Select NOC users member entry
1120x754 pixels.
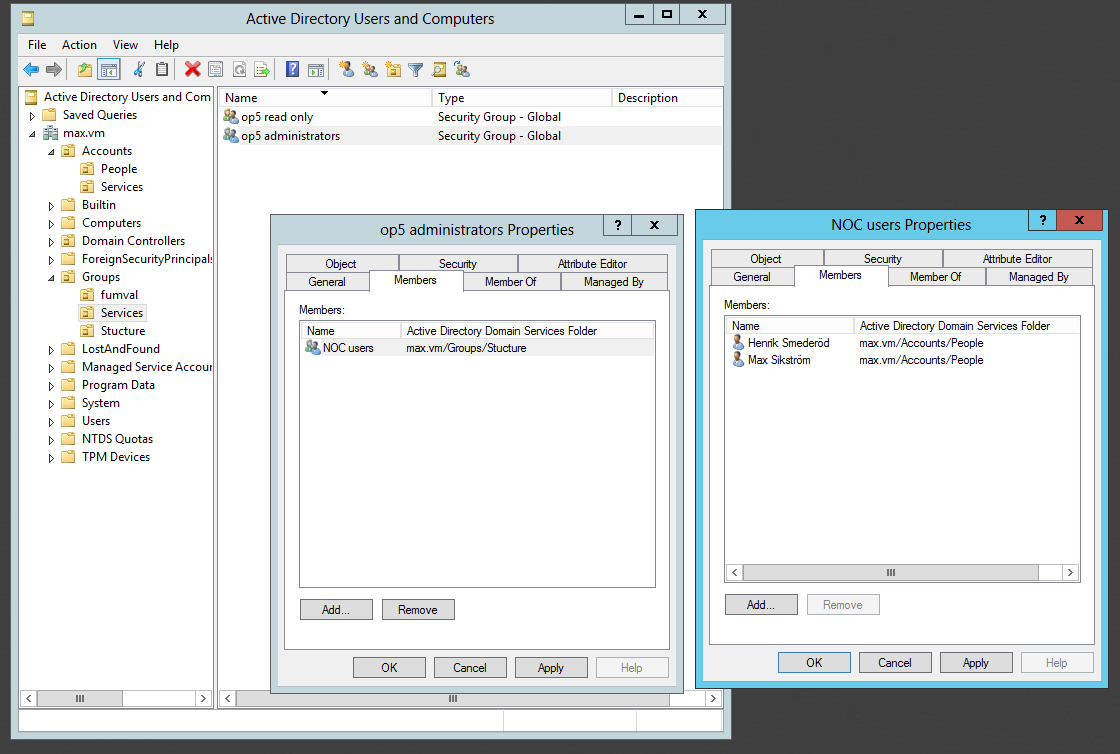coord(476,348)
